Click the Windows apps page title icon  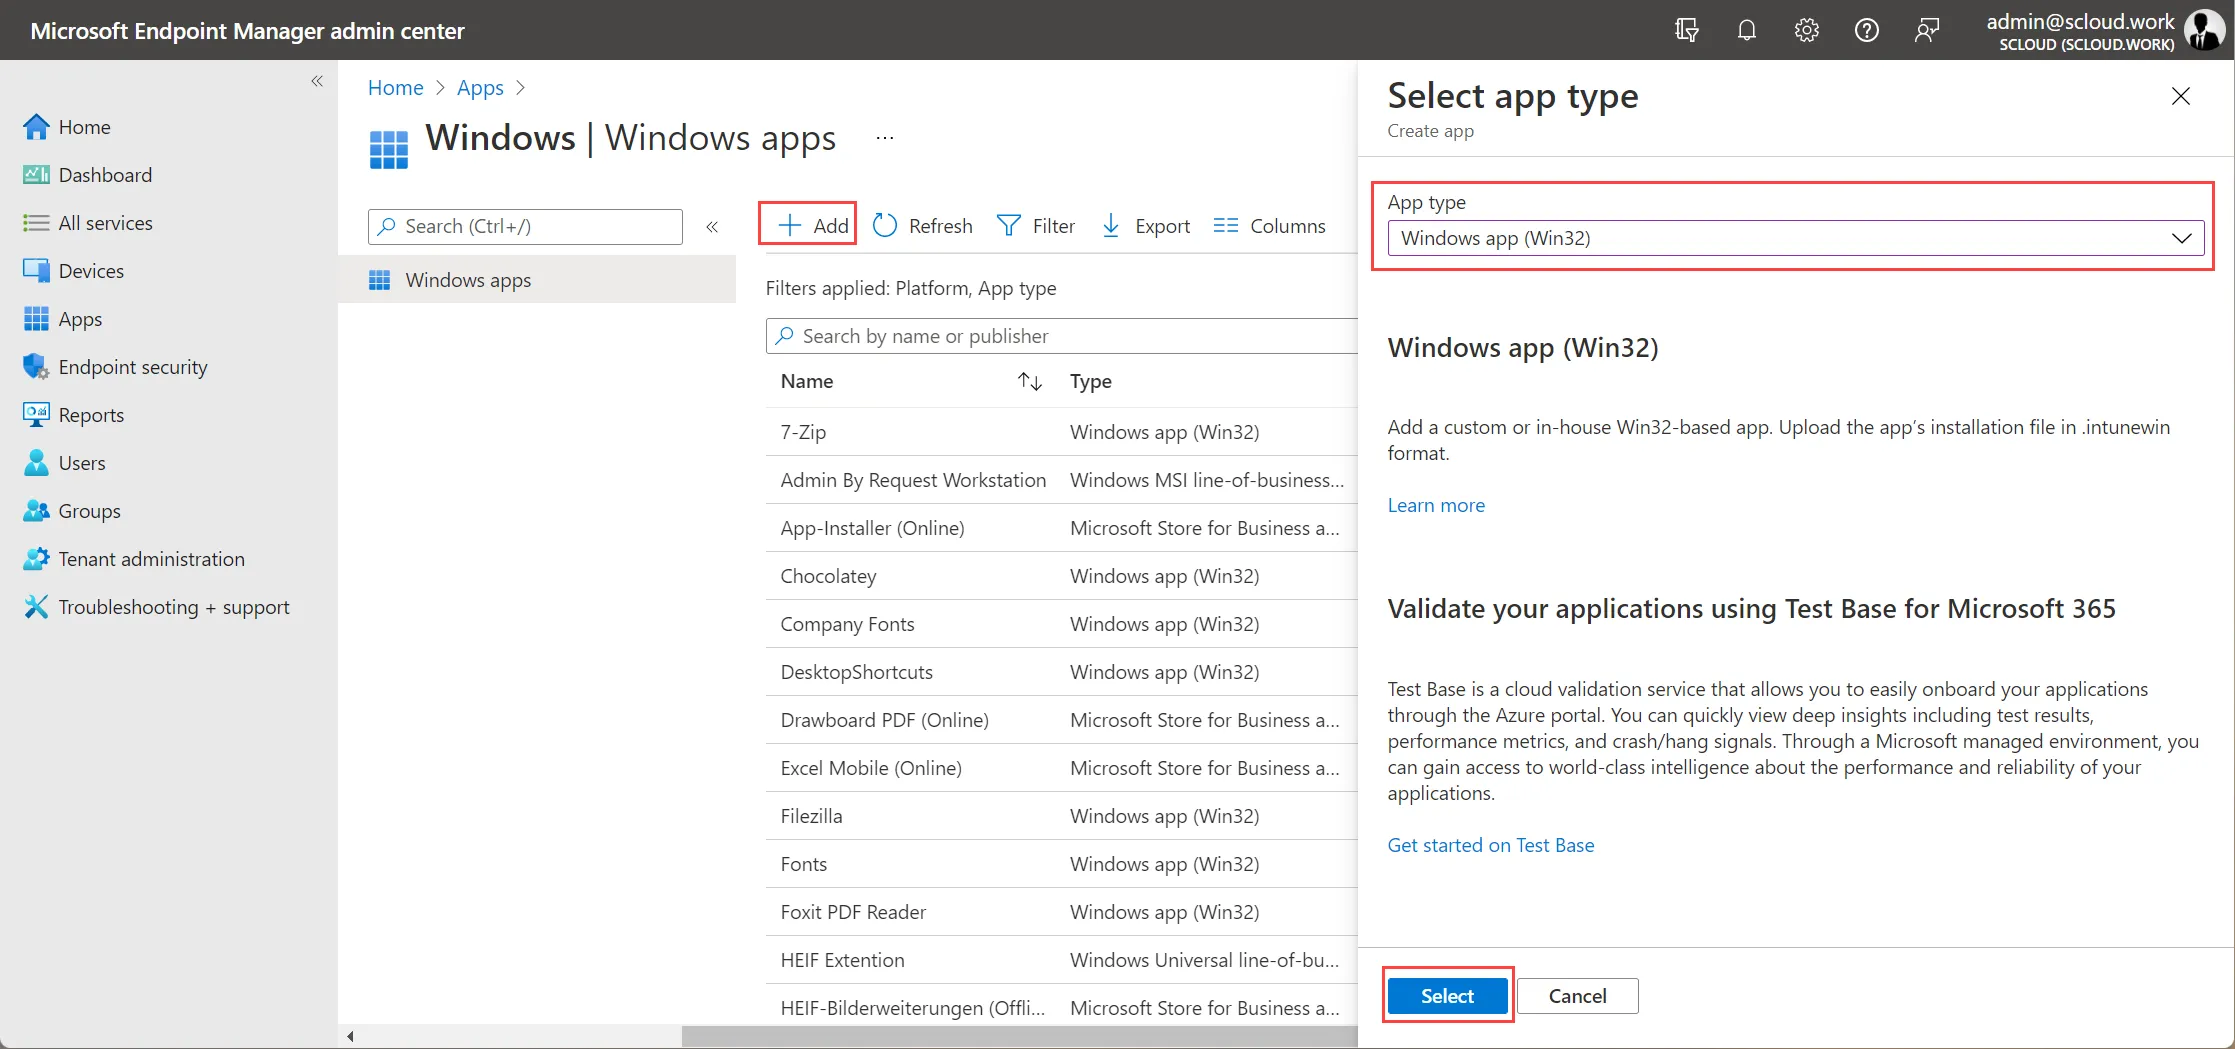(389, 150)
